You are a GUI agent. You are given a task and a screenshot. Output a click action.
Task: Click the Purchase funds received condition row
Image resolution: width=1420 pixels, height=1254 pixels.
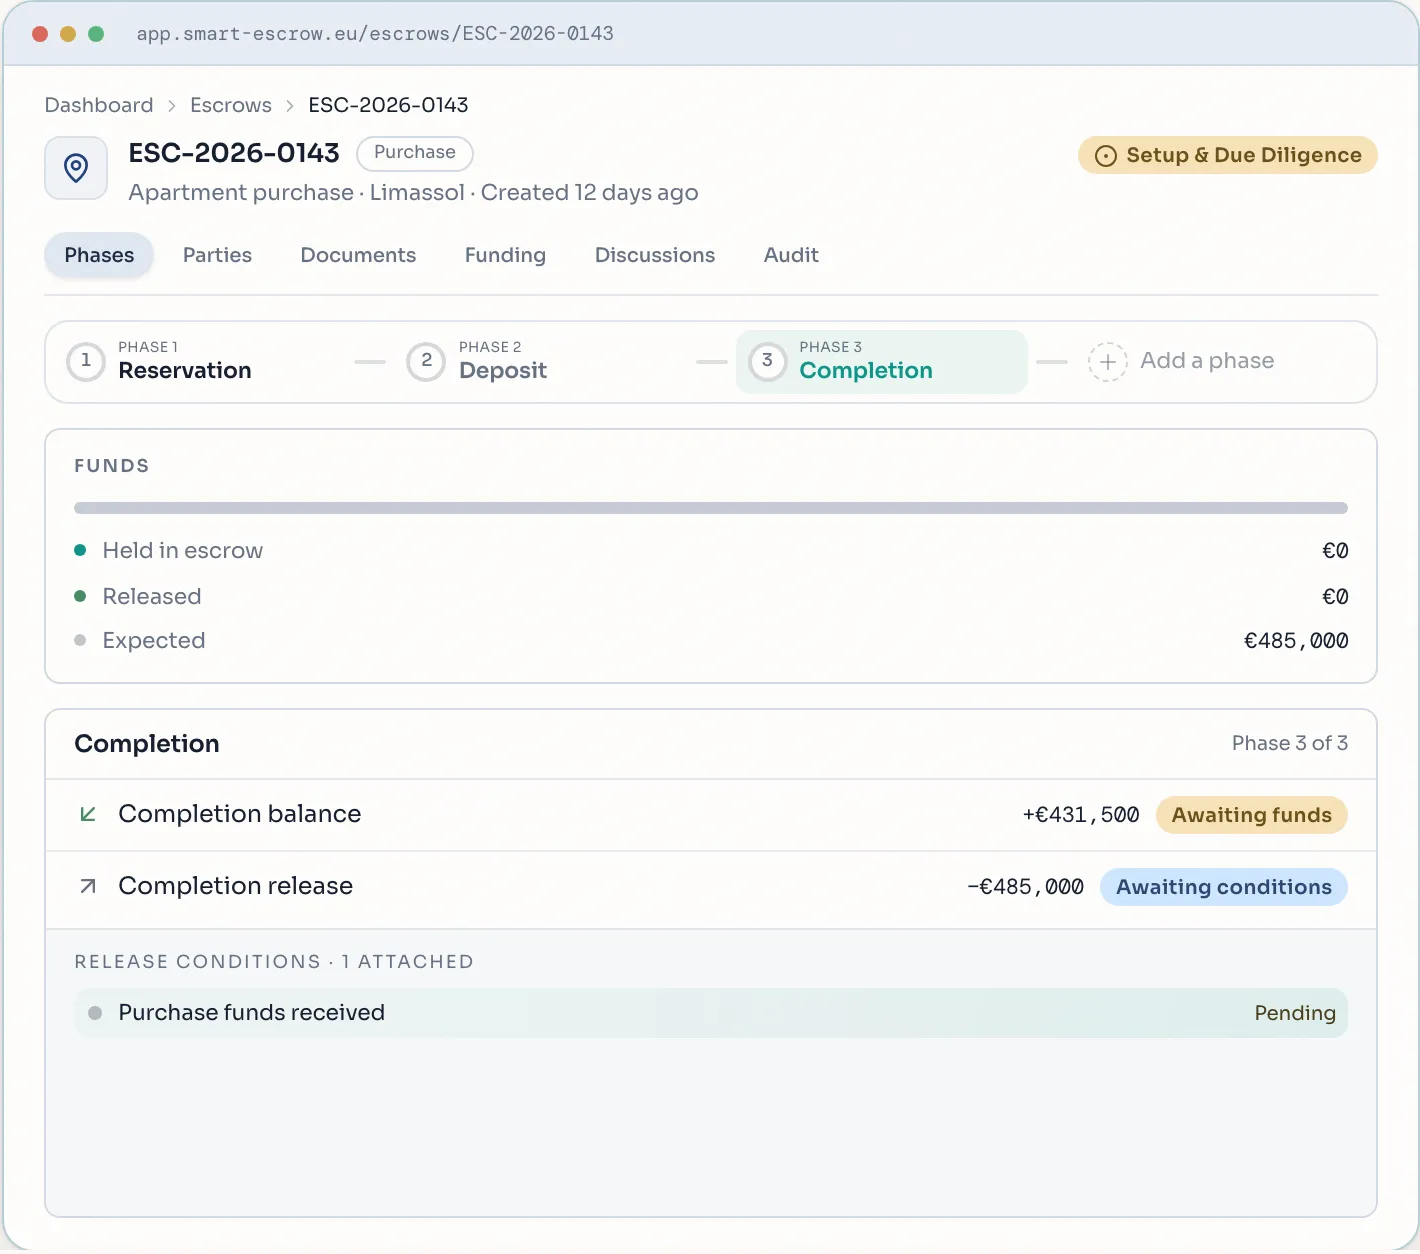tap(711, 1013)
